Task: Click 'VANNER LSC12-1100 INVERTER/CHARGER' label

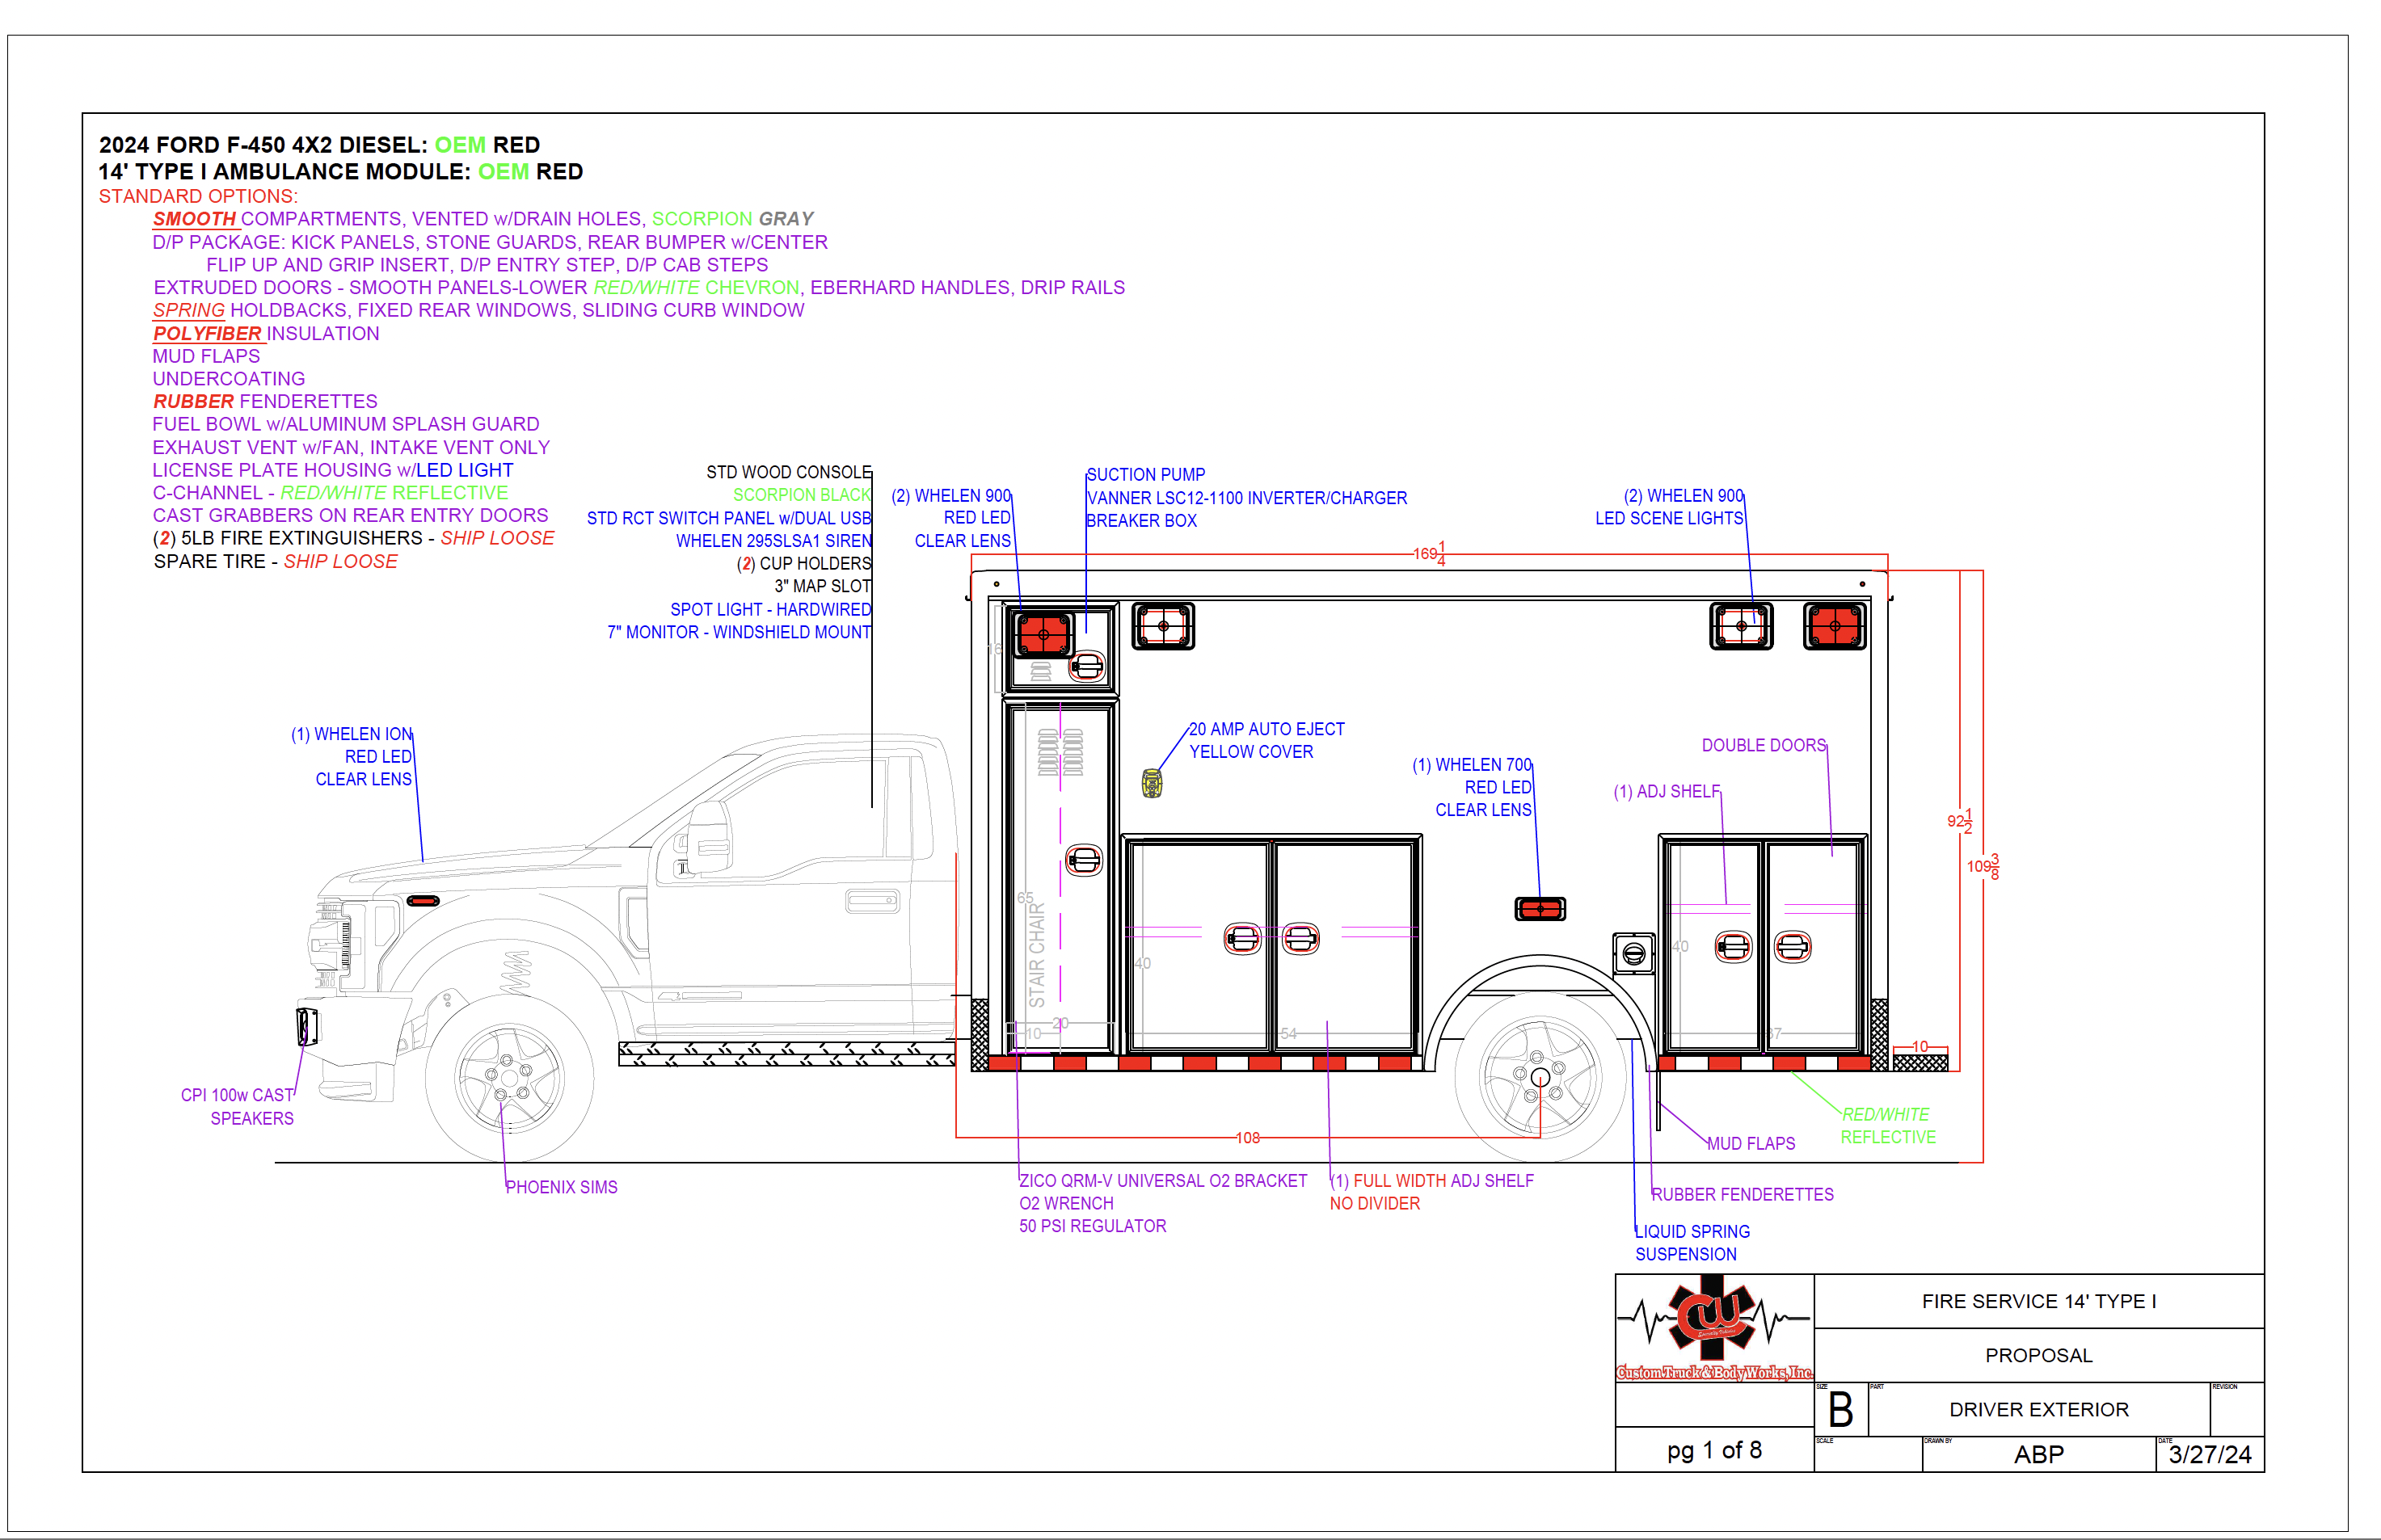Action: point(1247,498)
